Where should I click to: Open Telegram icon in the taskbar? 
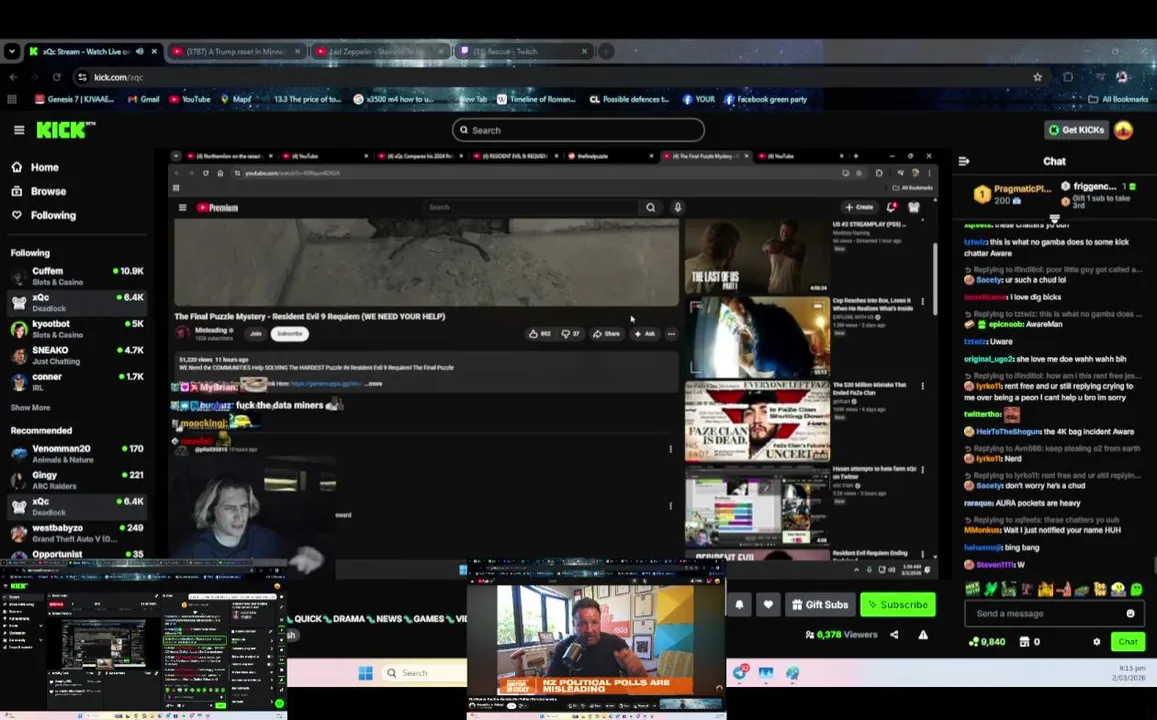pyautogui.click(x=740, y=673)
